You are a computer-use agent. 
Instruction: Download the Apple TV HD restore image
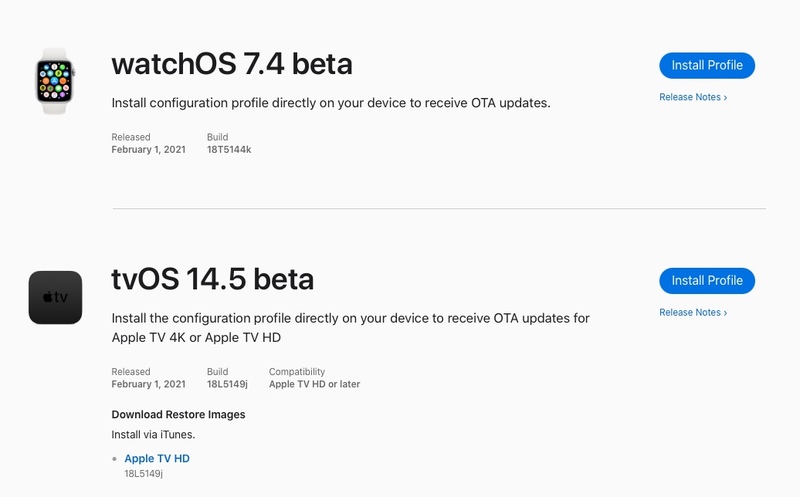coord(157,458)
